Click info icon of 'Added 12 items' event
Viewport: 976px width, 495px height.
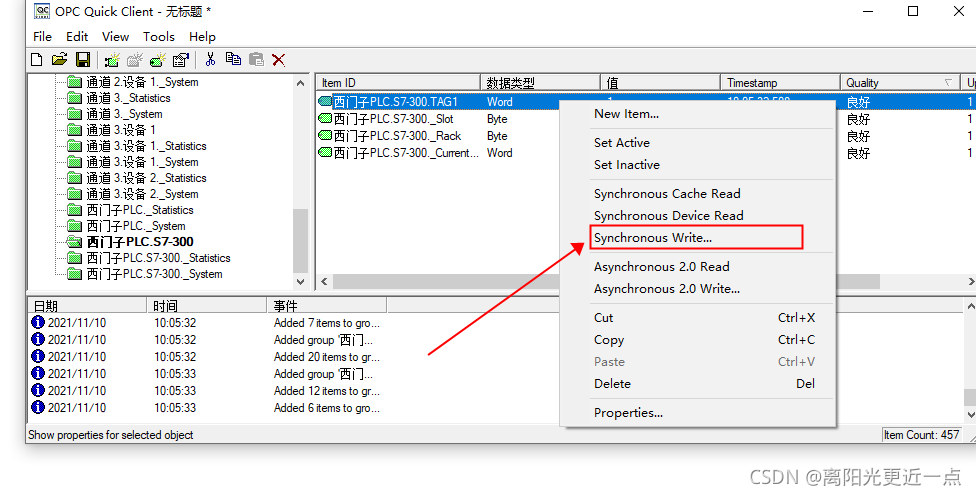[38, 390]
